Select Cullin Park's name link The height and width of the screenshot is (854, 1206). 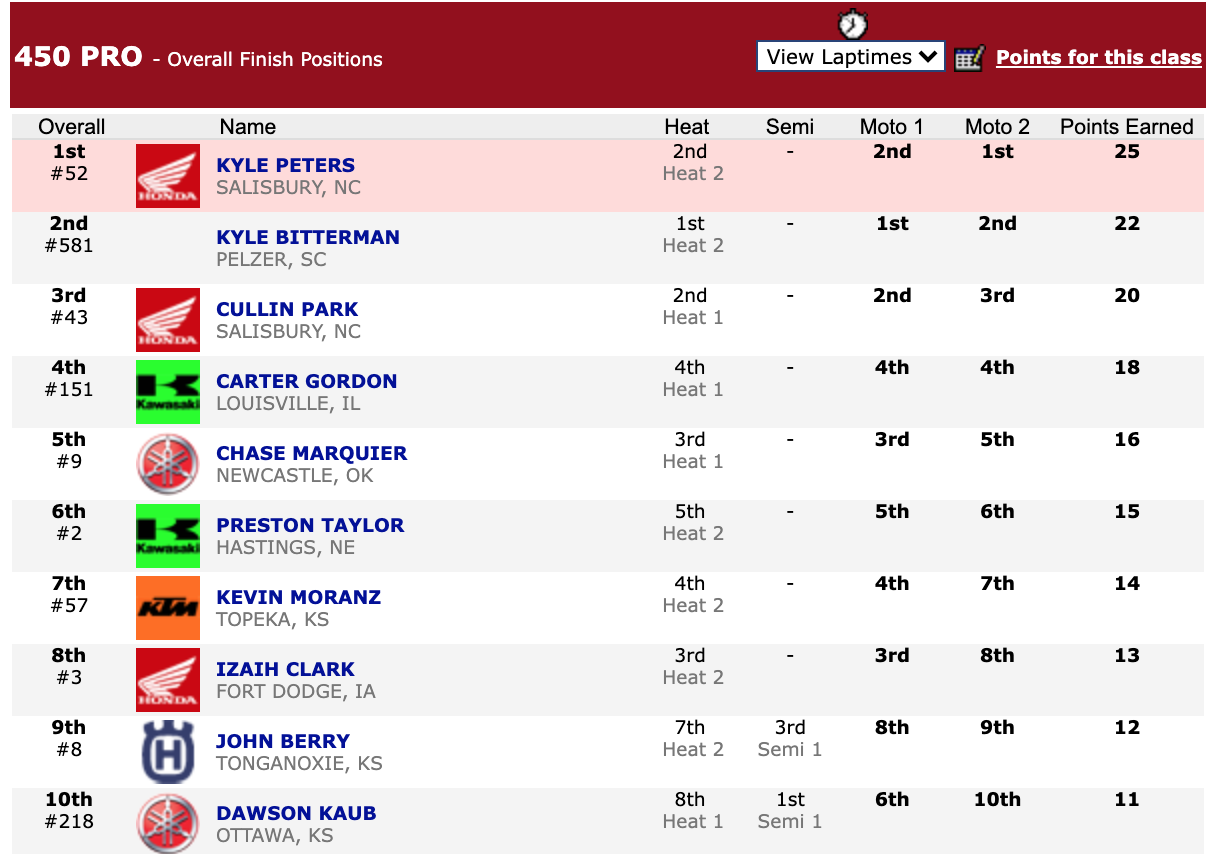(x=287, y=309)
